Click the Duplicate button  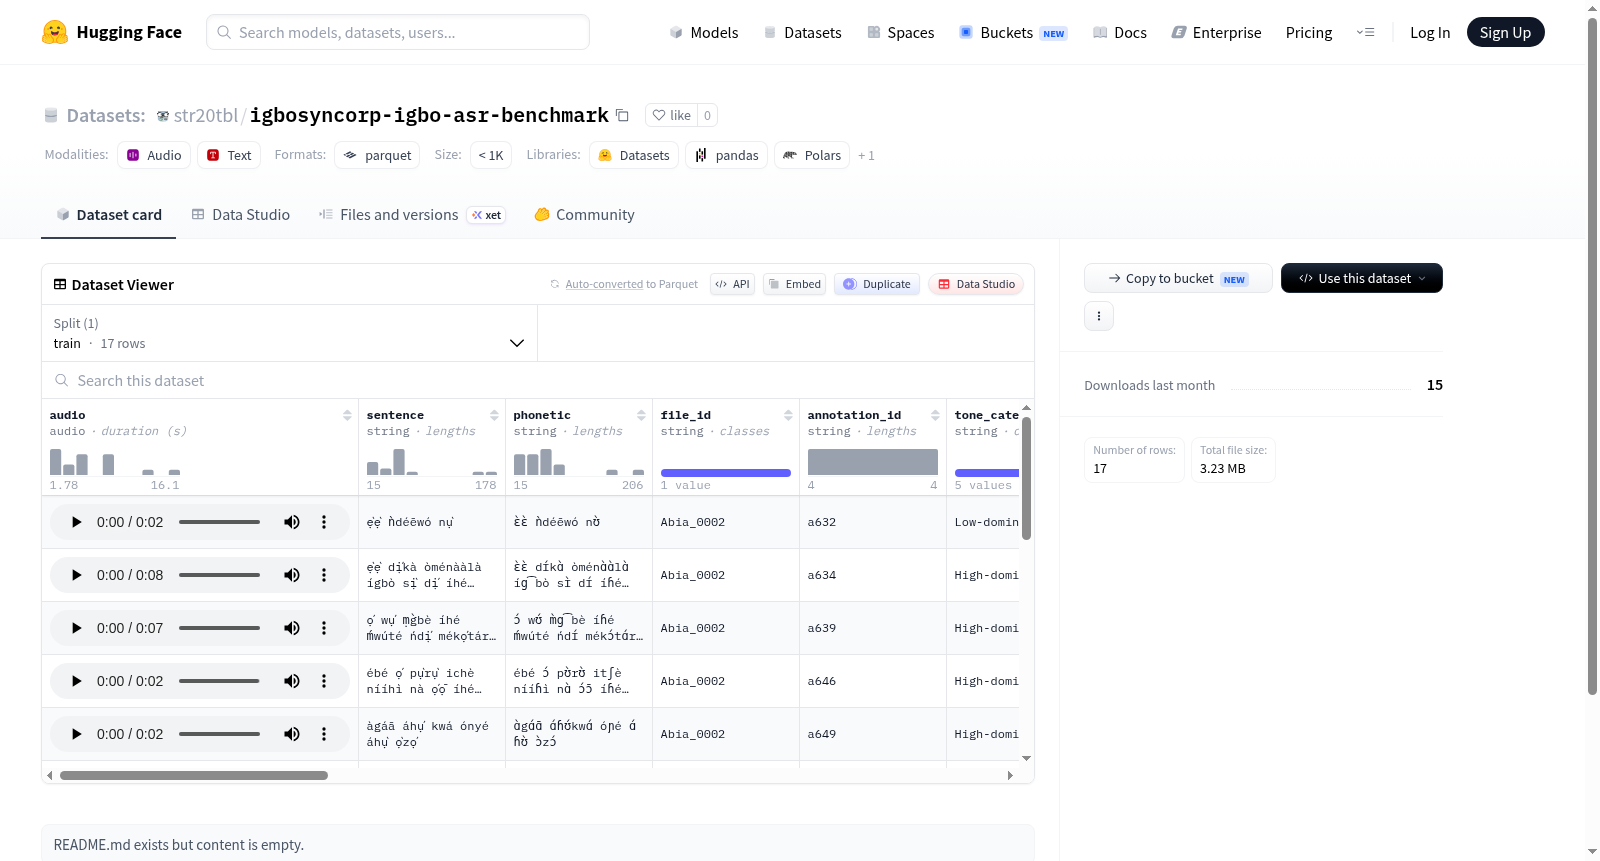click(x=876, y=284)
